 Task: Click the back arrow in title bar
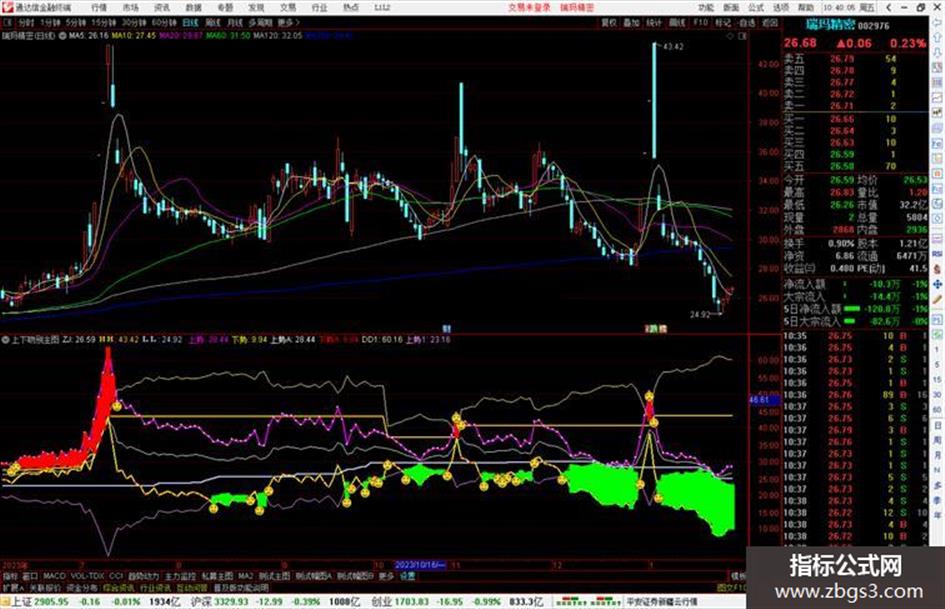click(x=888, y=8)
